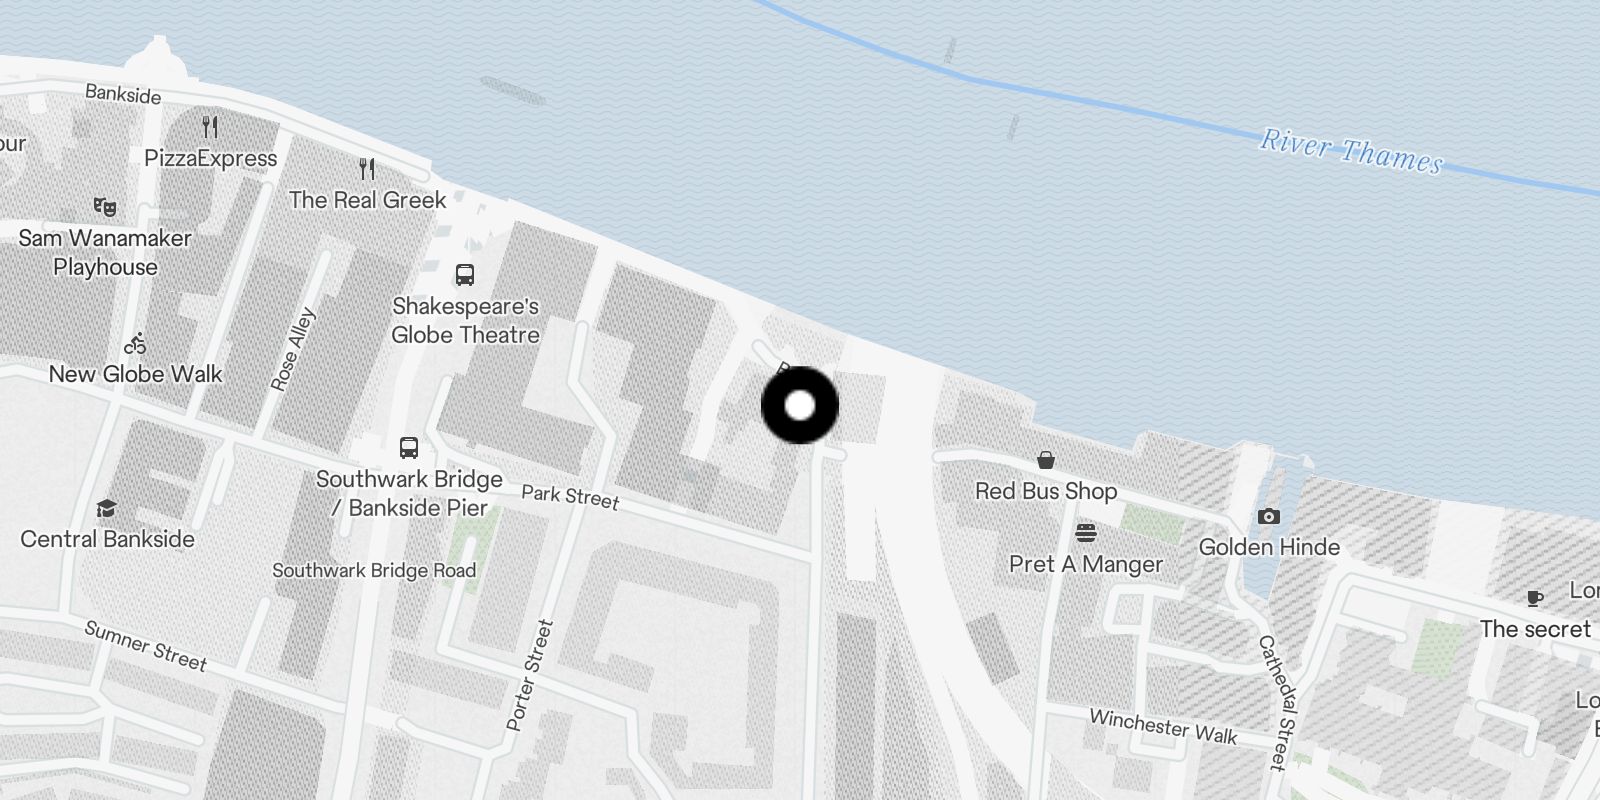Select the Golden Hinde camera icon
The image size is (1600, 800).
[x=1268, y=516]
